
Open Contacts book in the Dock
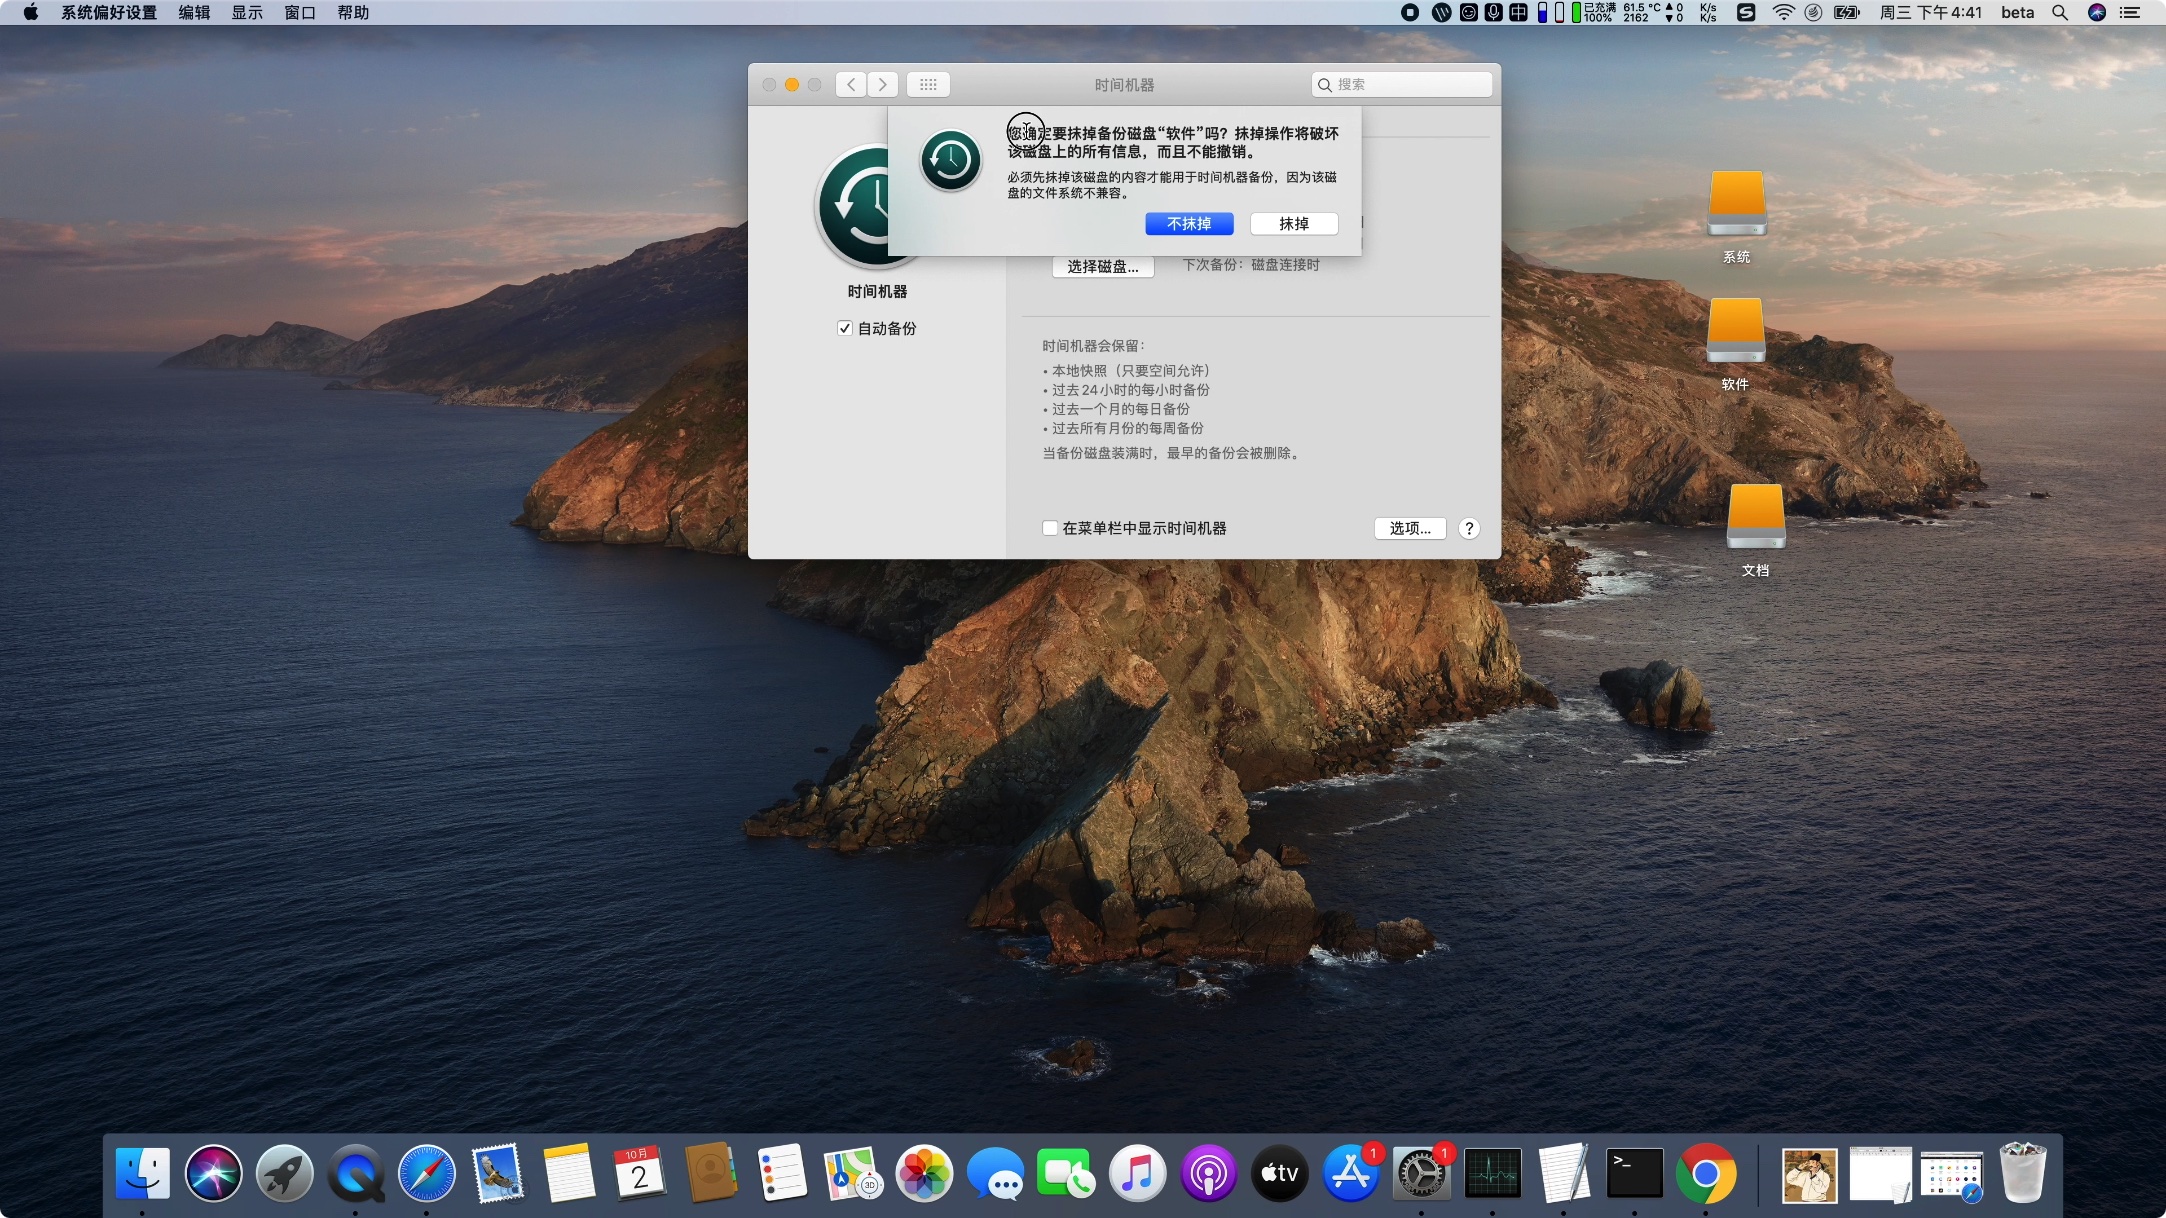[x=711, y=1173]
